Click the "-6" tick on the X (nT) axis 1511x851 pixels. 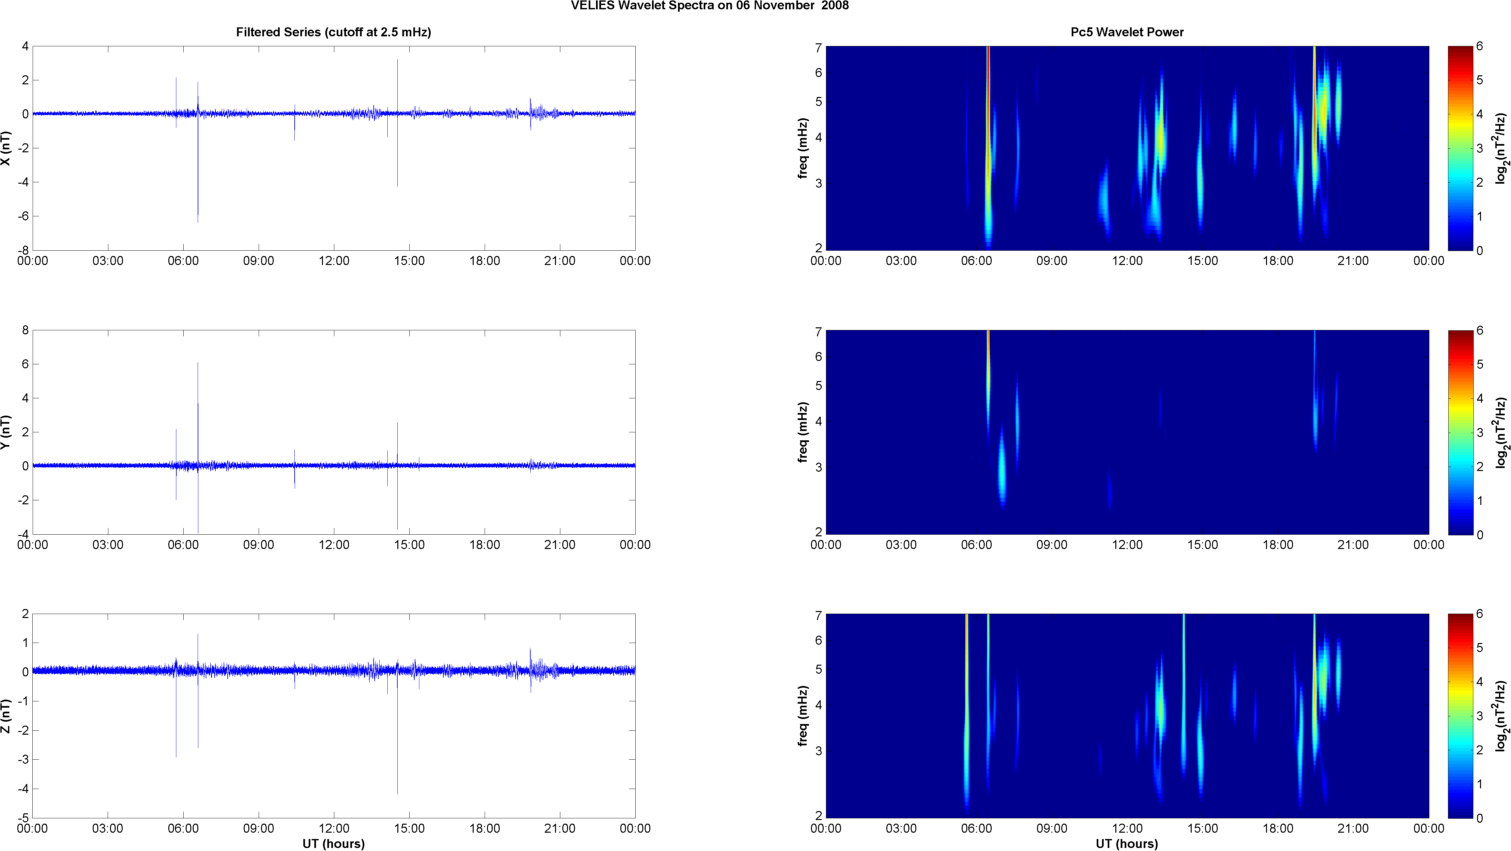(x=22, y=217)
